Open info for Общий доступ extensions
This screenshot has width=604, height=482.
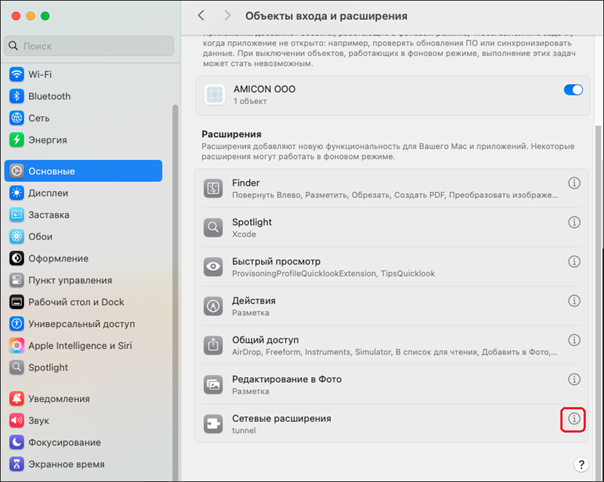pyautogui.click(x=574, y=340)
